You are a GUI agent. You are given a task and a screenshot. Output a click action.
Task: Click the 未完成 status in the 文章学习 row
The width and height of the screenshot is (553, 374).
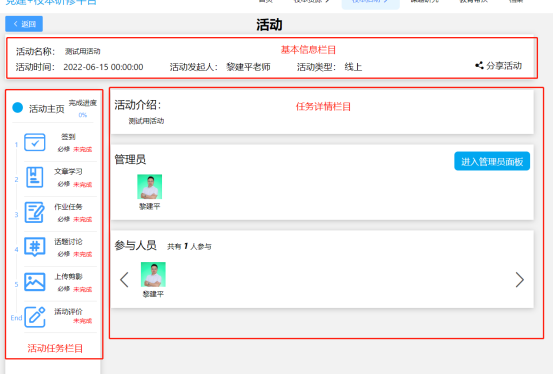(83, 185)
